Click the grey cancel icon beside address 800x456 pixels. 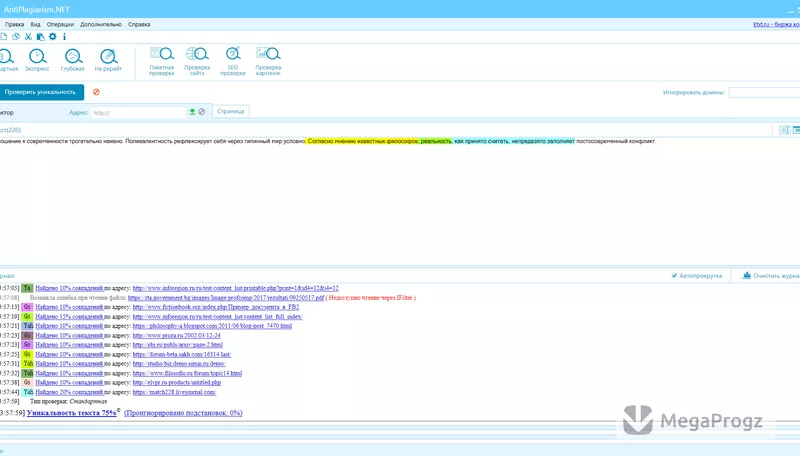click(x=202, y=112)
